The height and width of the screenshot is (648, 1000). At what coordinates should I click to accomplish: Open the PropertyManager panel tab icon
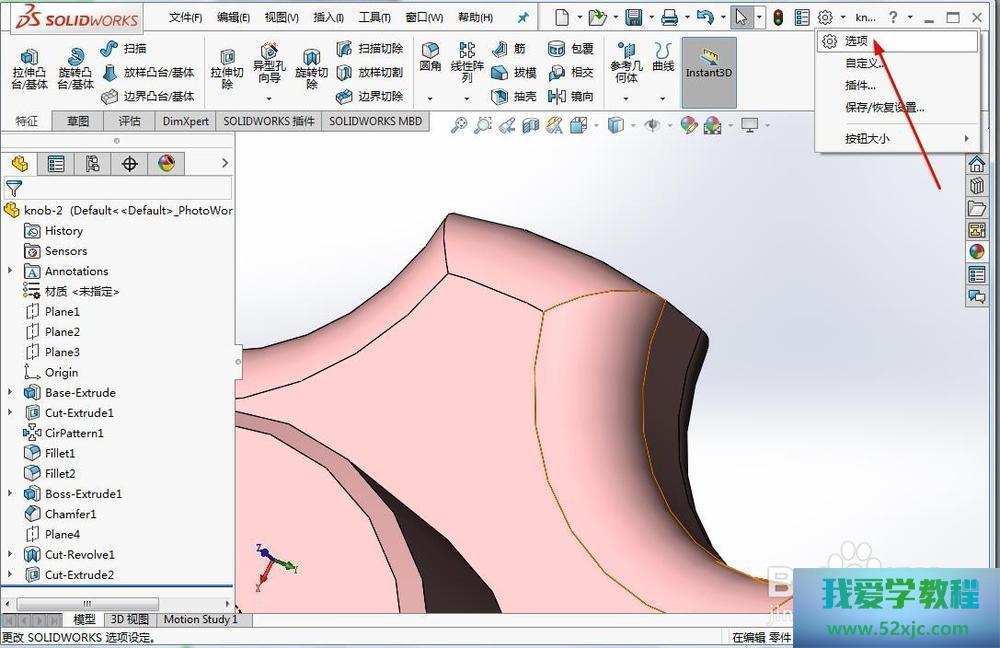point(56,164)
